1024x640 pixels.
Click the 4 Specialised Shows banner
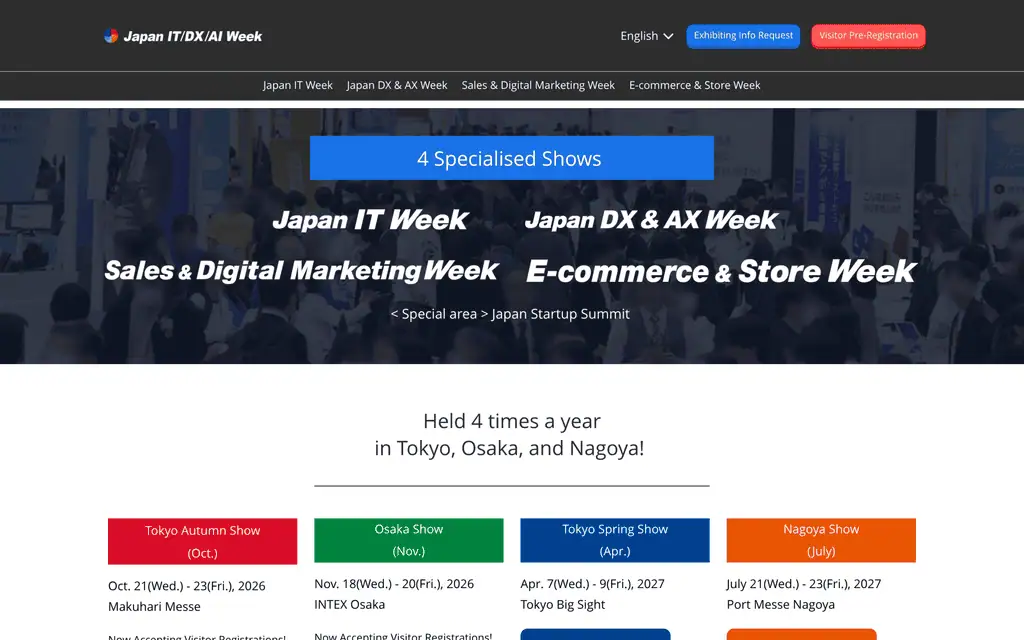point(511,158)
